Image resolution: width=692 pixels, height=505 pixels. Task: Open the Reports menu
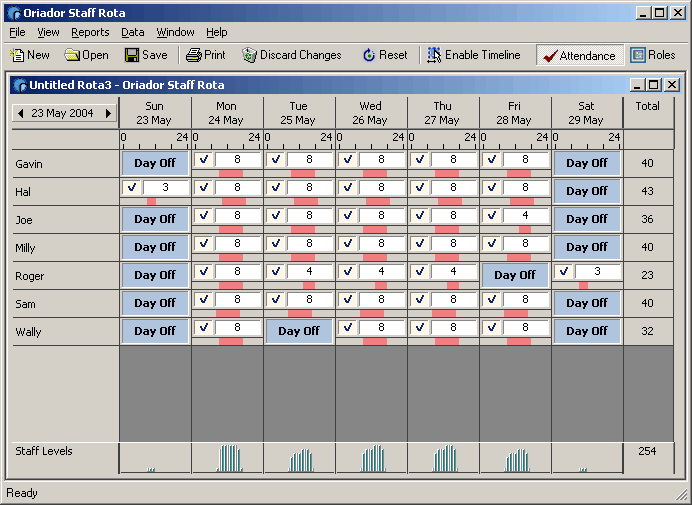tap(90, 32)
